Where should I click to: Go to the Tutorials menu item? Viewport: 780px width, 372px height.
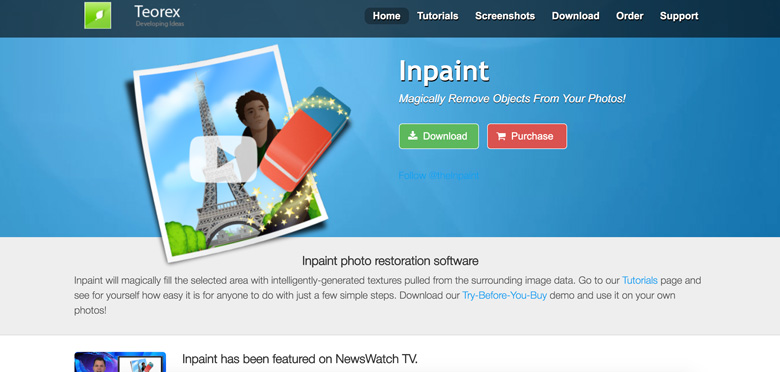click(438, 16)
